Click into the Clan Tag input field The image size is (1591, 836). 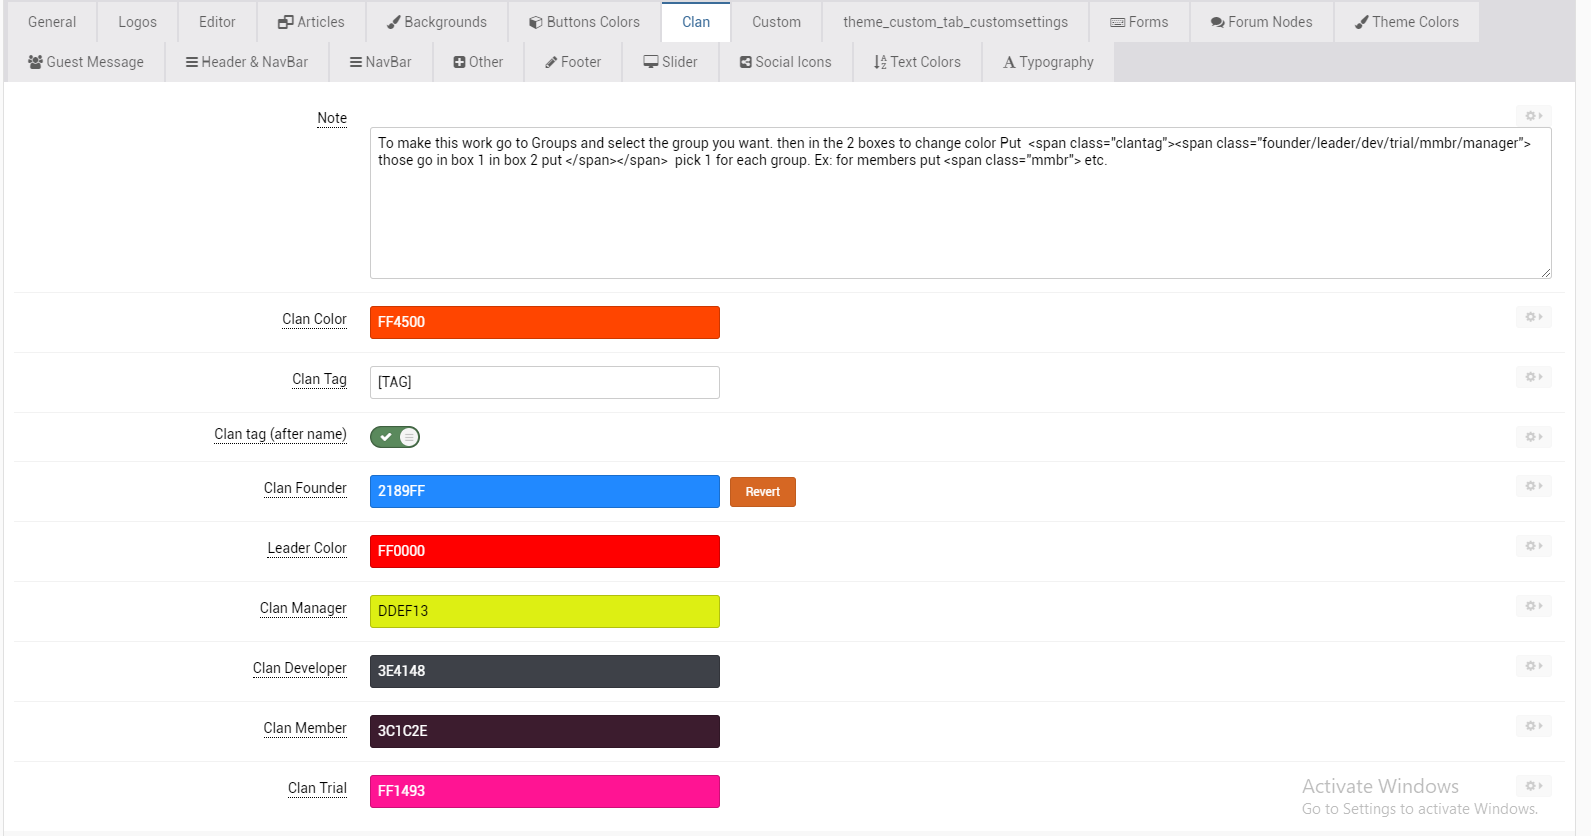(x=545, y=382)
